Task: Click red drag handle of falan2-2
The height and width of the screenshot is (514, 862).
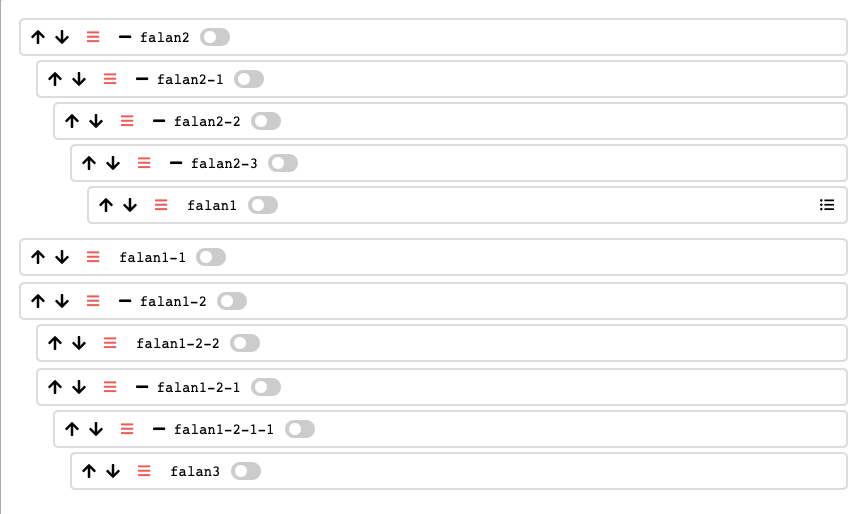Action: click(x=127, y=121)
